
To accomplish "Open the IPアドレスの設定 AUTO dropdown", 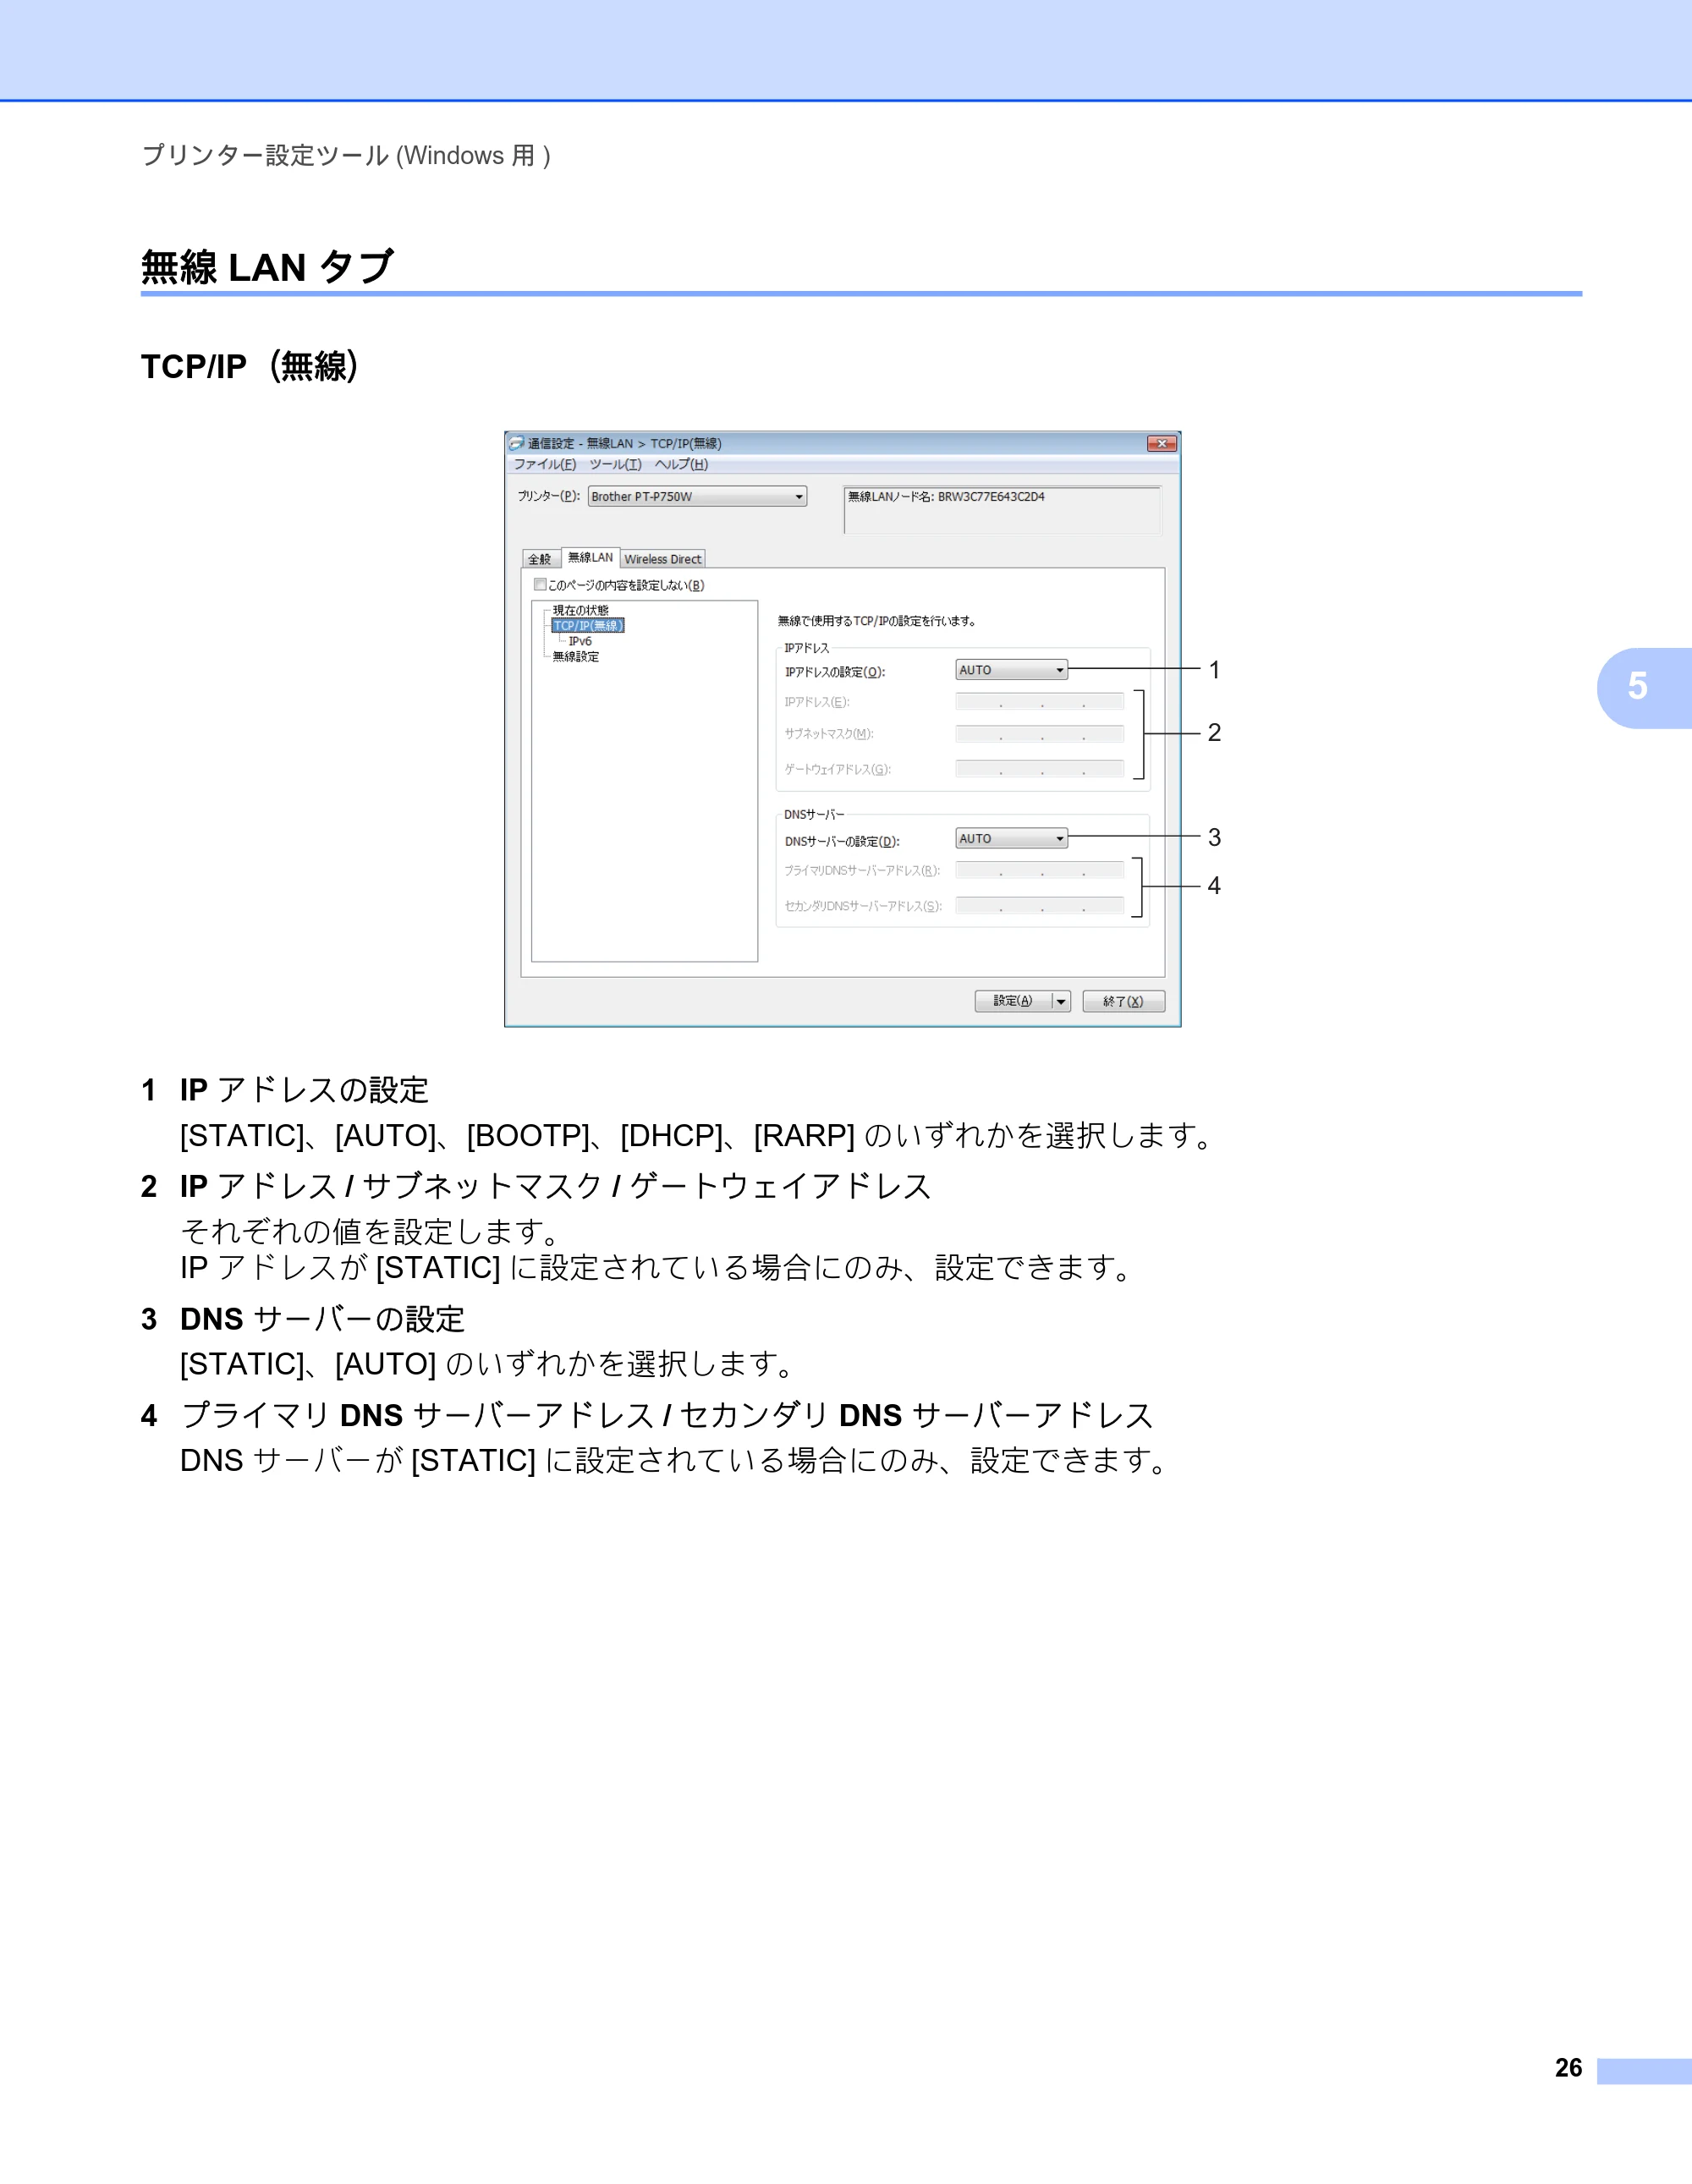I will [x=1011, y=670].
